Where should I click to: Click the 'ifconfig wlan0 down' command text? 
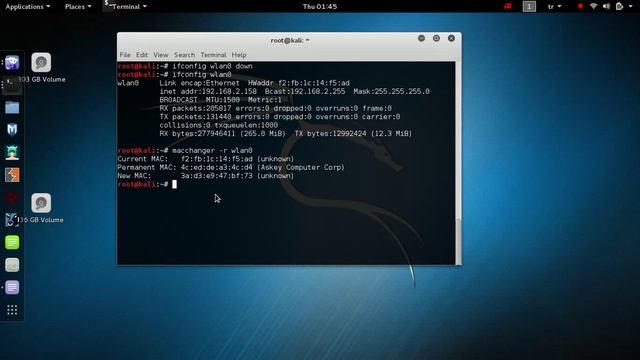tap(212, 66)
